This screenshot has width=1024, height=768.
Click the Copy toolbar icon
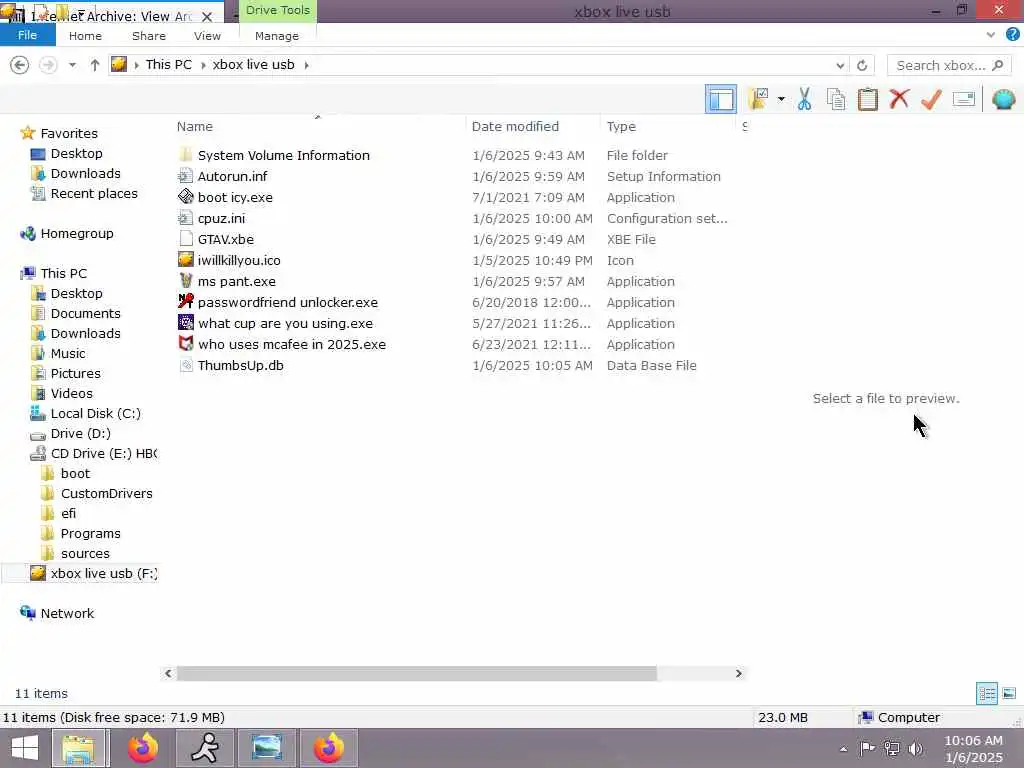(836, 100)
